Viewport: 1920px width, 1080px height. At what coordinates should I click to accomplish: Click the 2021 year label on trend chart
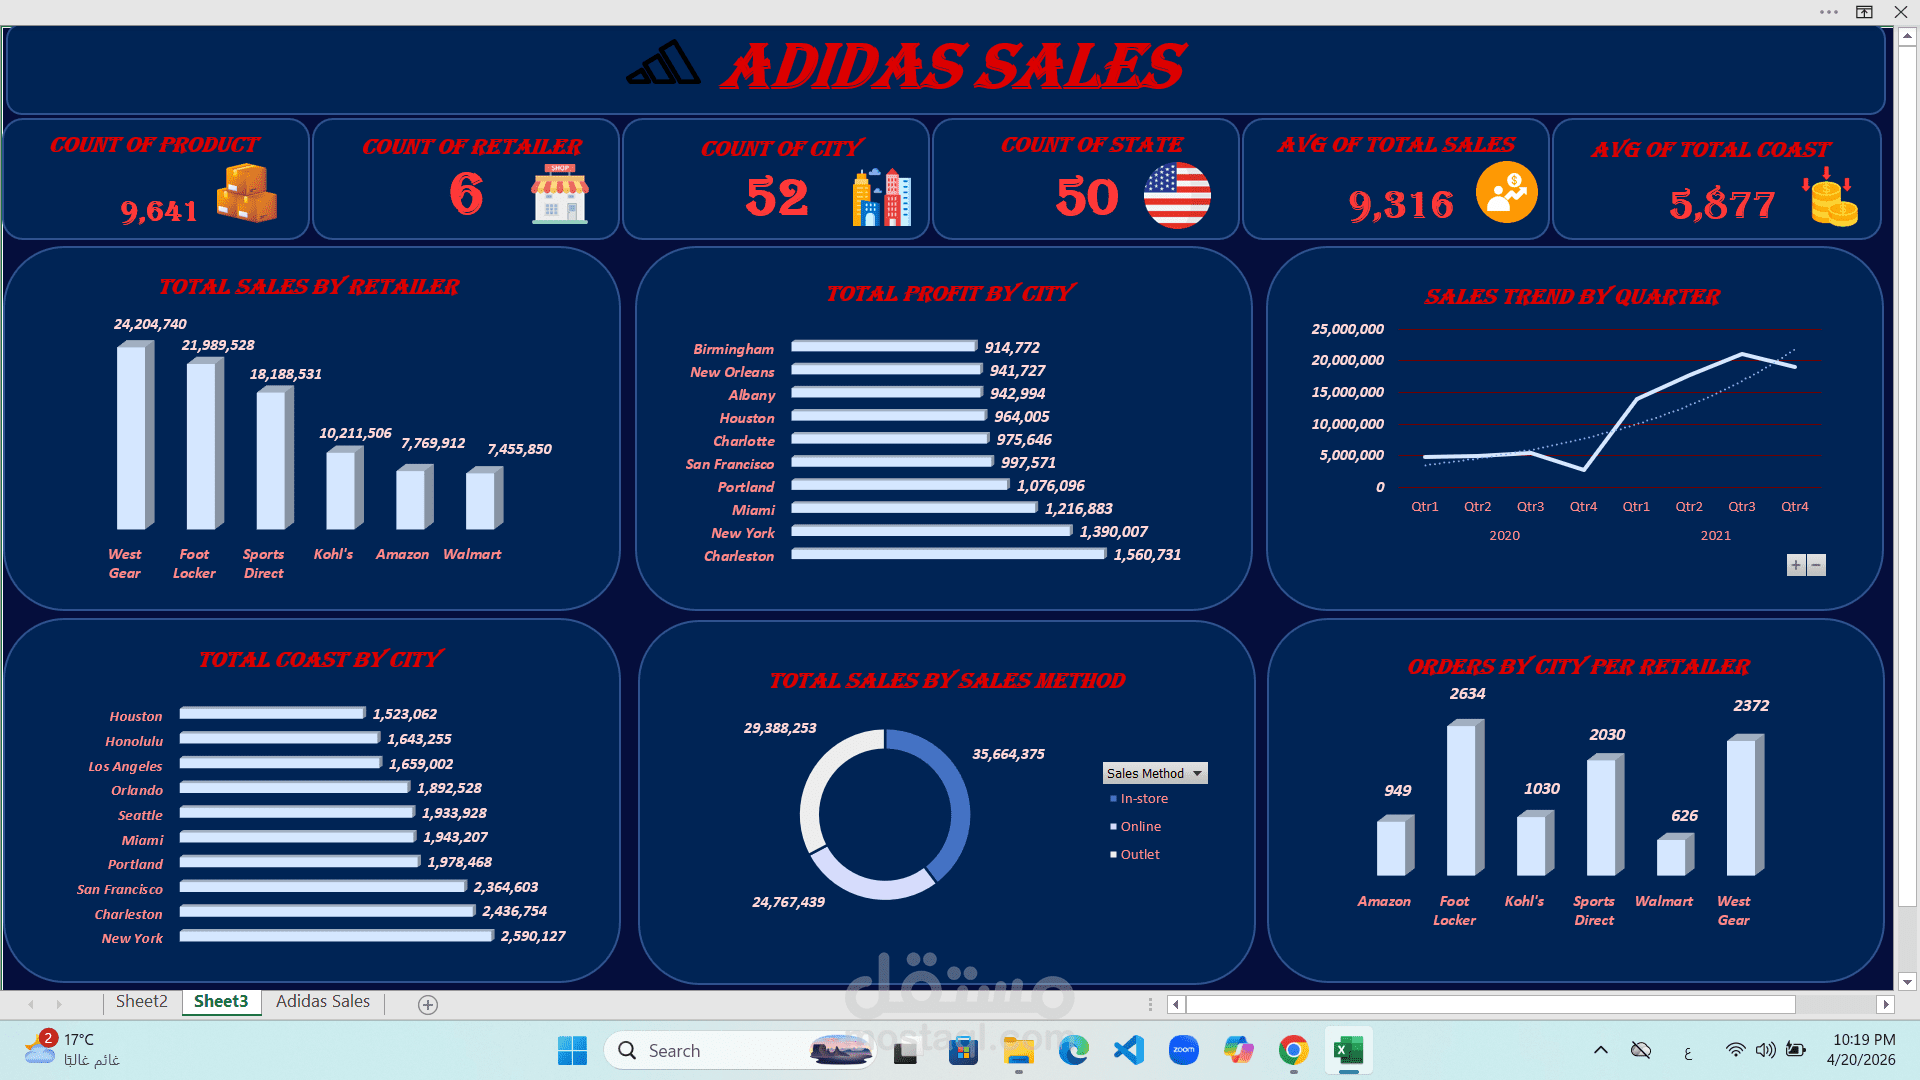point(1716,536)
